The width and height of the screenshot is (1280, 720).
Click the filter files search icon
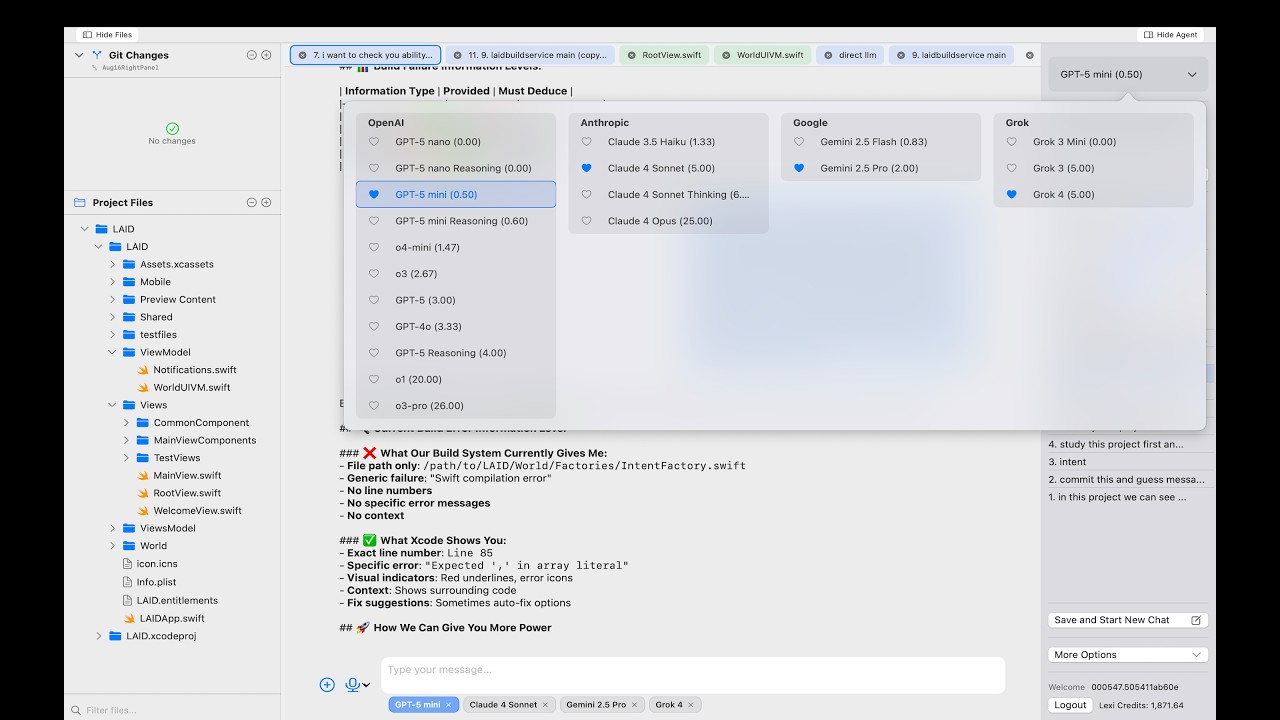click(x=76, y=710)
